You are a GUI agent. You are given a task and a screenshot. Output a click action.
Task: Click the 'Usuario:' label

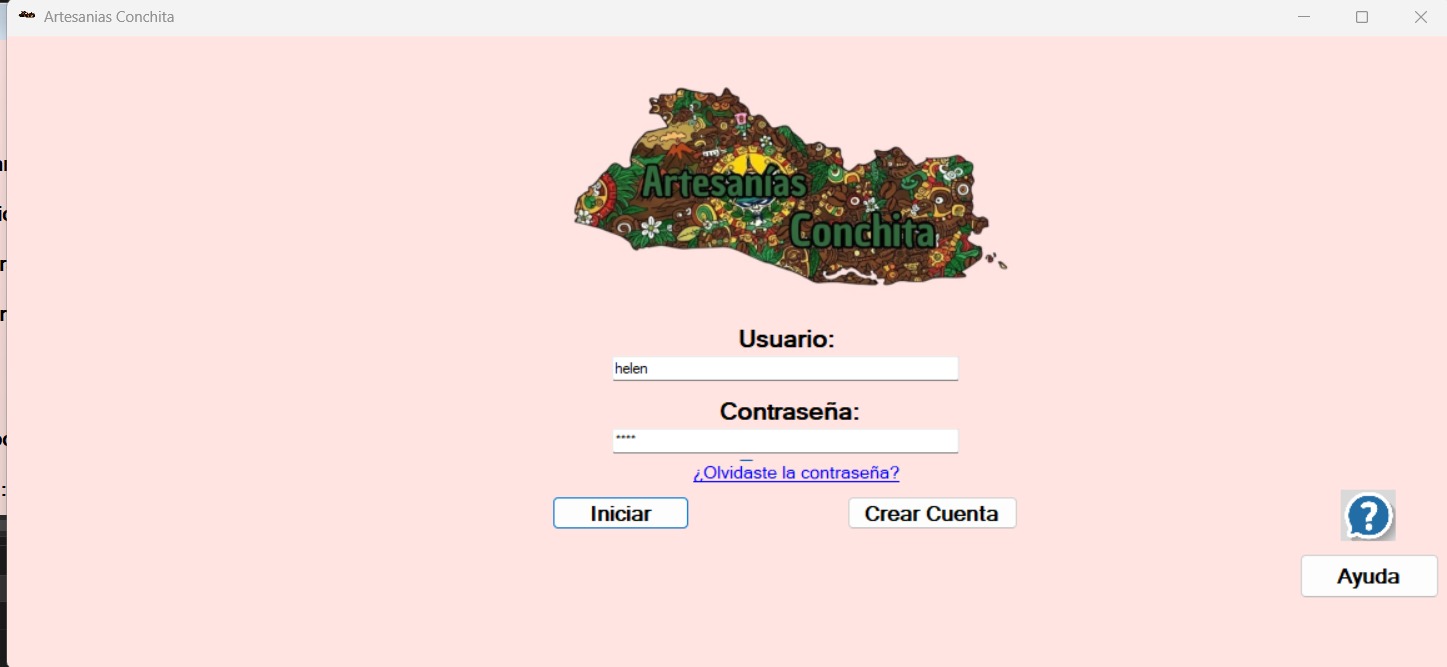pyautogui.click(x=786, y=339)
